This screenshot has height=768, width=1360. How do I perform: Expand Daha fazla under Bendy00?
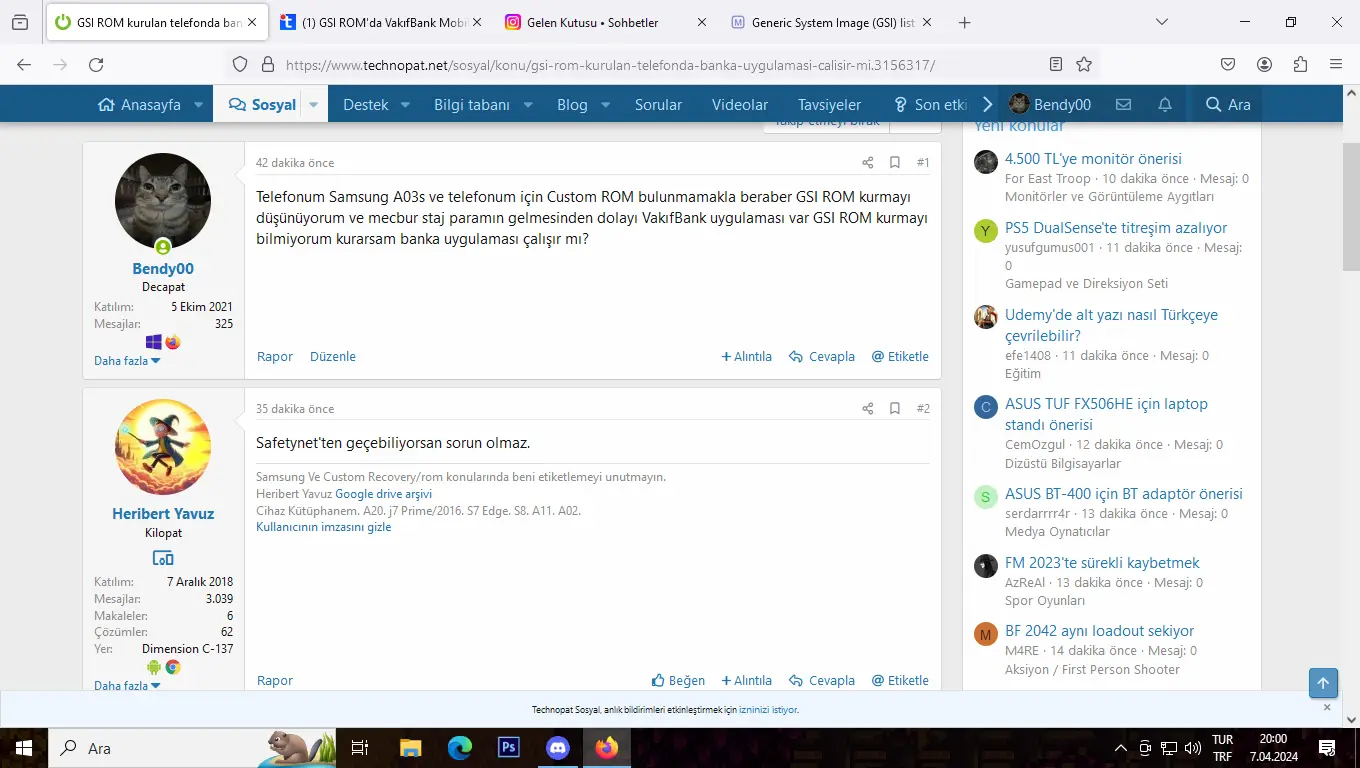[x=127, y=361]
